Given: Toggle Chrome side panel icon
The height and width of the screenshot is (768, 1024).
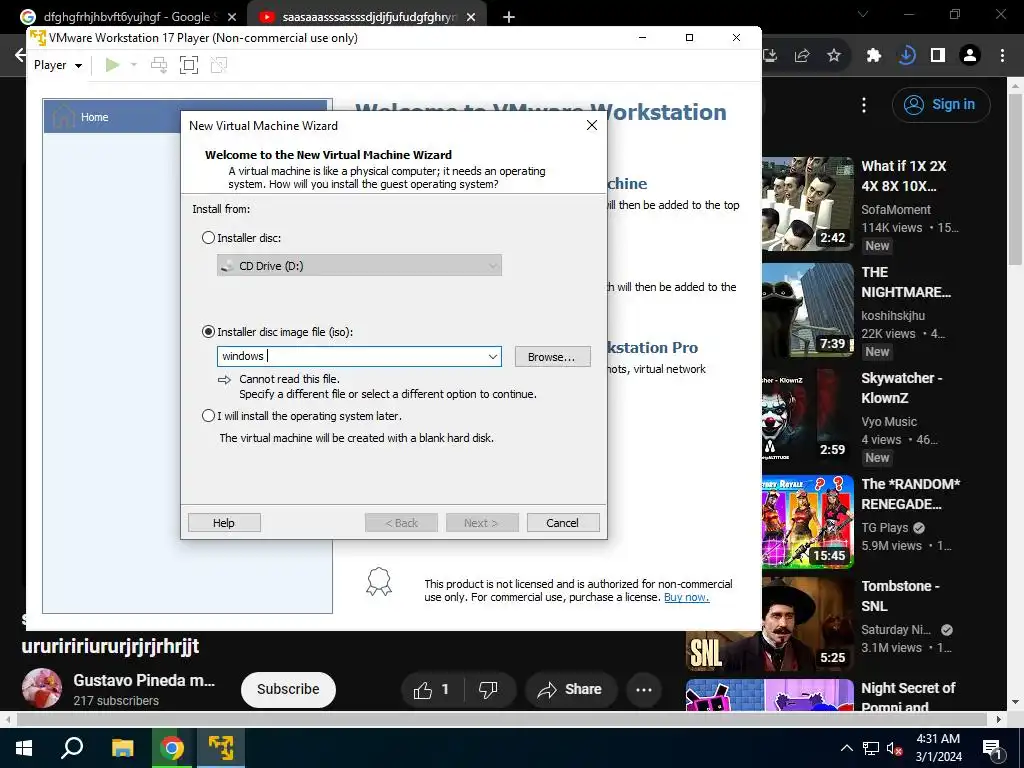Looking at the screenshot, I should point(938,56).
